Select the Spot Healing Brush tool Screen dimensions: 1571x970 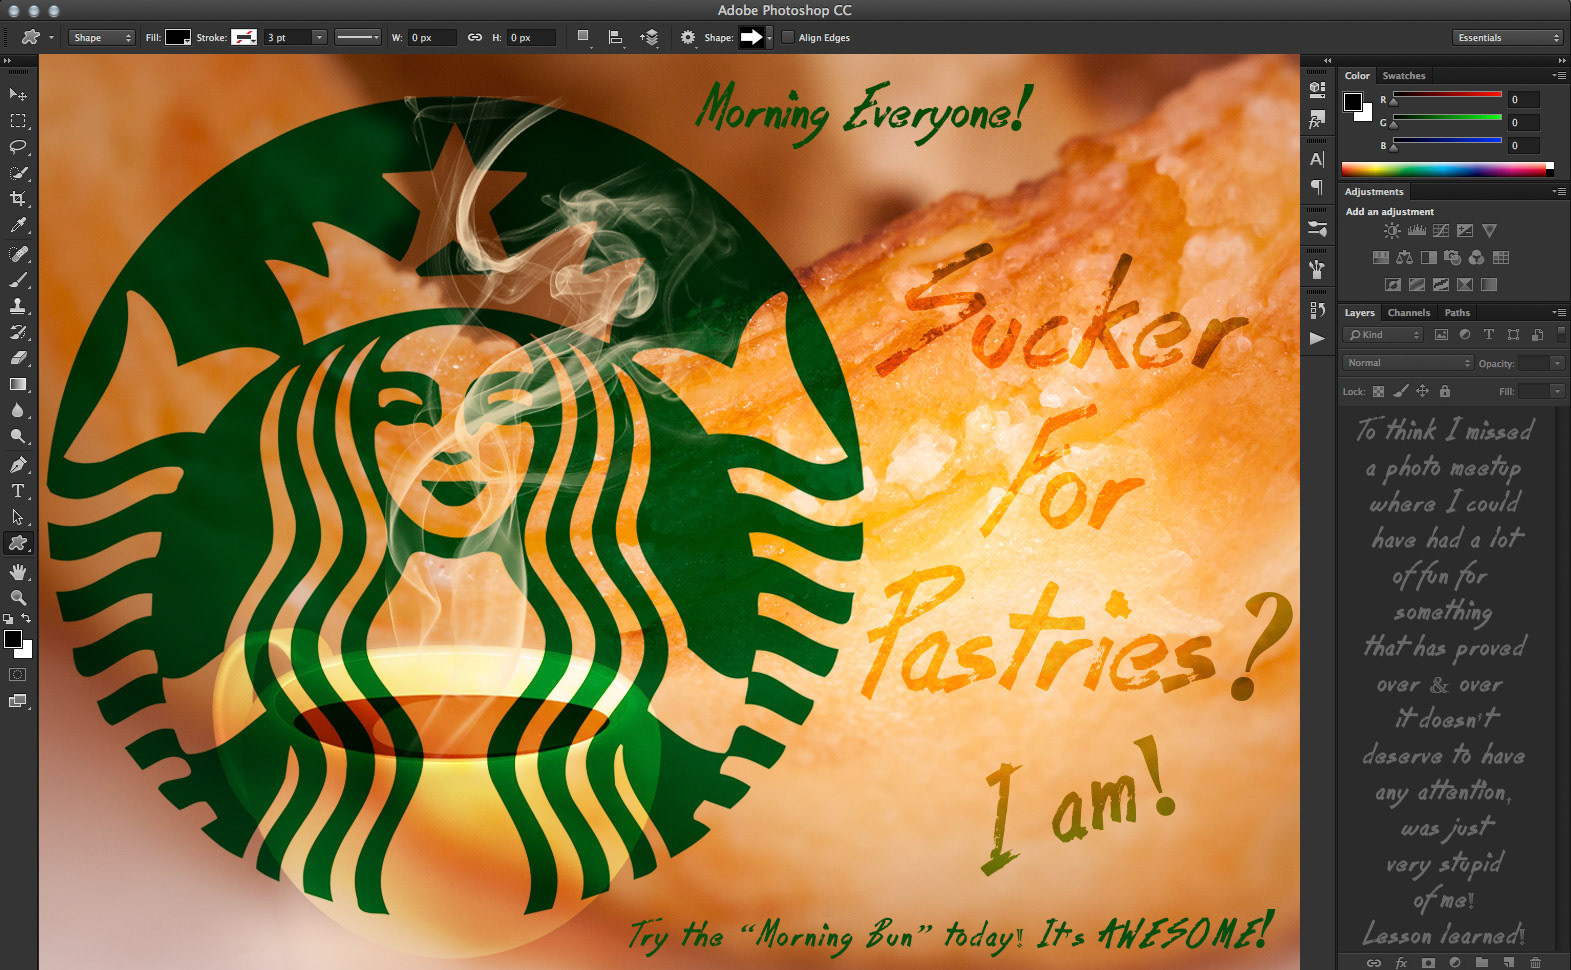click(18, 254)
